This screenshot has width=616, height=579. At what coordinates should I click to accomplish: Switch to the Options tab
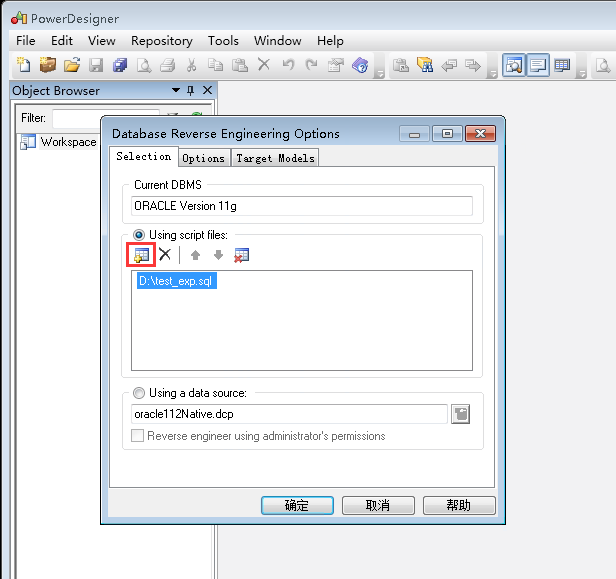click(204, 158)
